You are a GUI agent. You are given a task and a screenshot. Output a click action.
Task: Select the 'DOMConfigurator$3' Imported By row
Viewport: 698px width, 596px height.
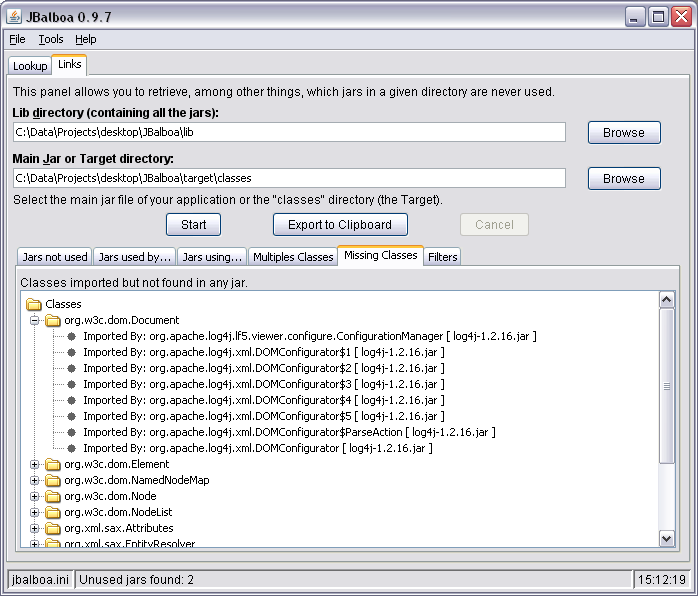[x=264, y=385]
